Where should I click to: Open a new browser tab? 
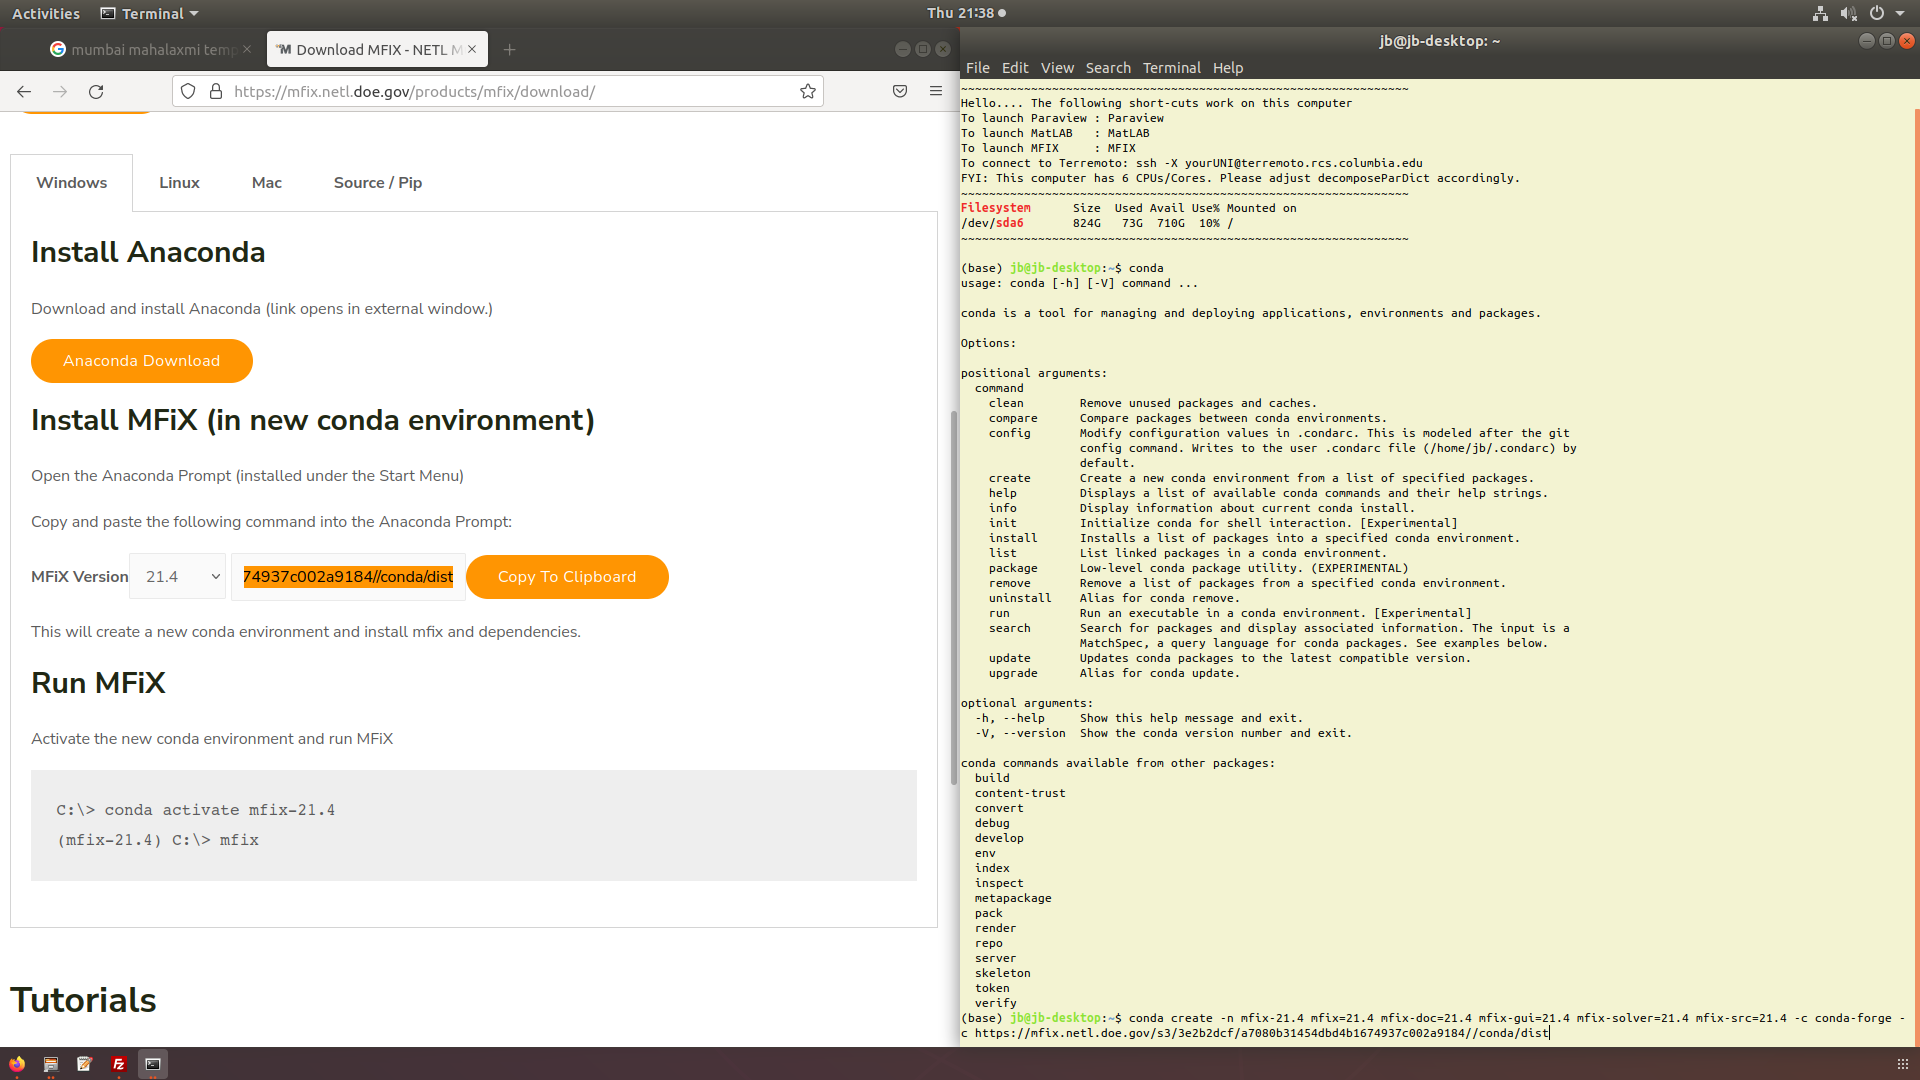(510, 50)
